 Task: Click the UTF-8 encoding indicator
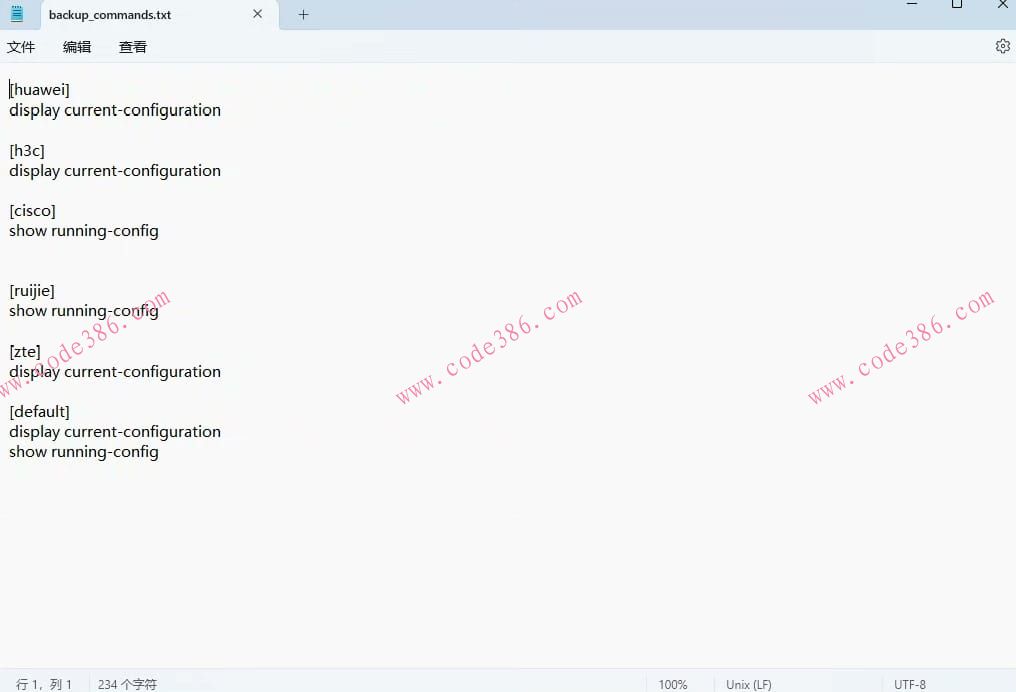910,684
